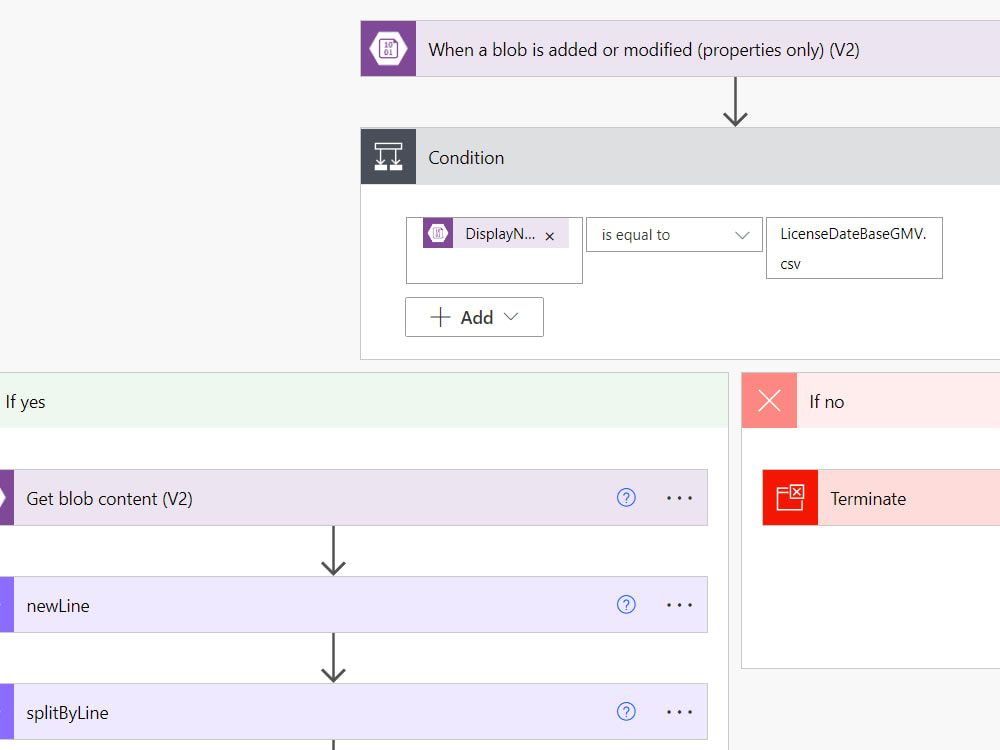The height and width of the screenshot is (750, 1000).
Task: Click the DisplayName dynamic content token
Action: coord(487,235)
